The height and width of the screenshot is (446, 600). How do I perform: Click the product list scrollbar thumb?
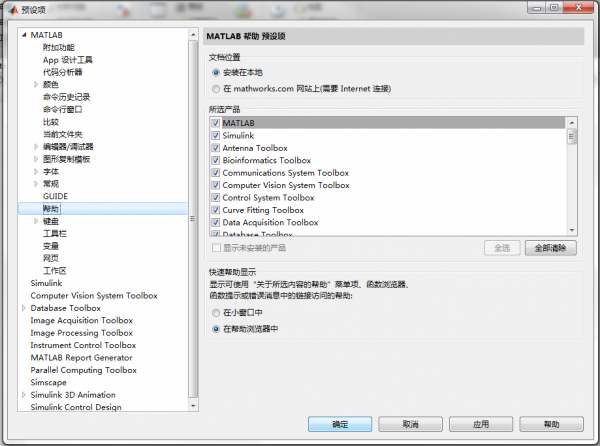(572, 136)
